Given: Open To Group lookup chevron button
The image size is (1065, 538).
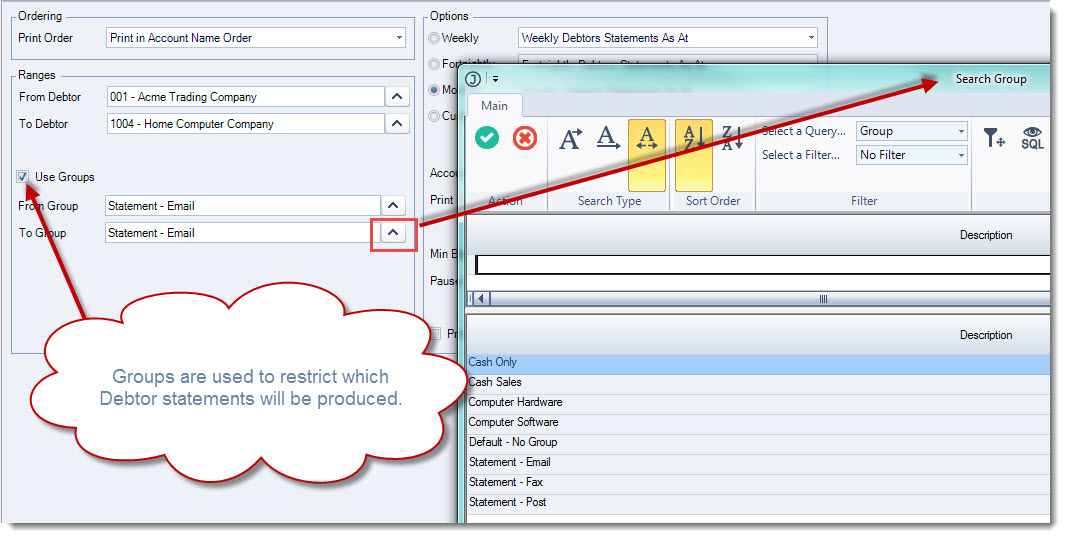Looking at the screenshot, I should [x=393, y=232].
